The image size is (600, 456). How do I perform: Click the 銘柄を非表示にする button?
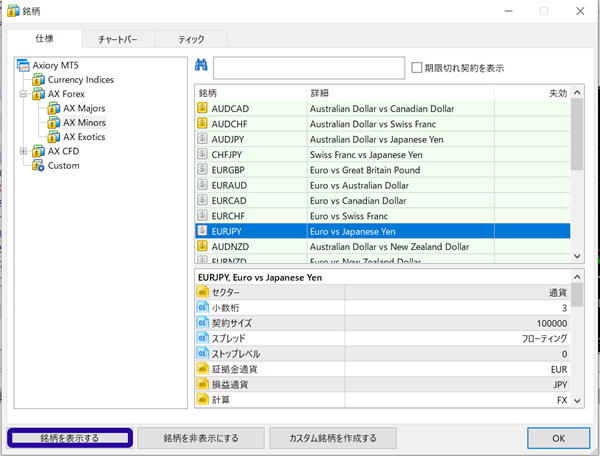click(x=201, y=438)
